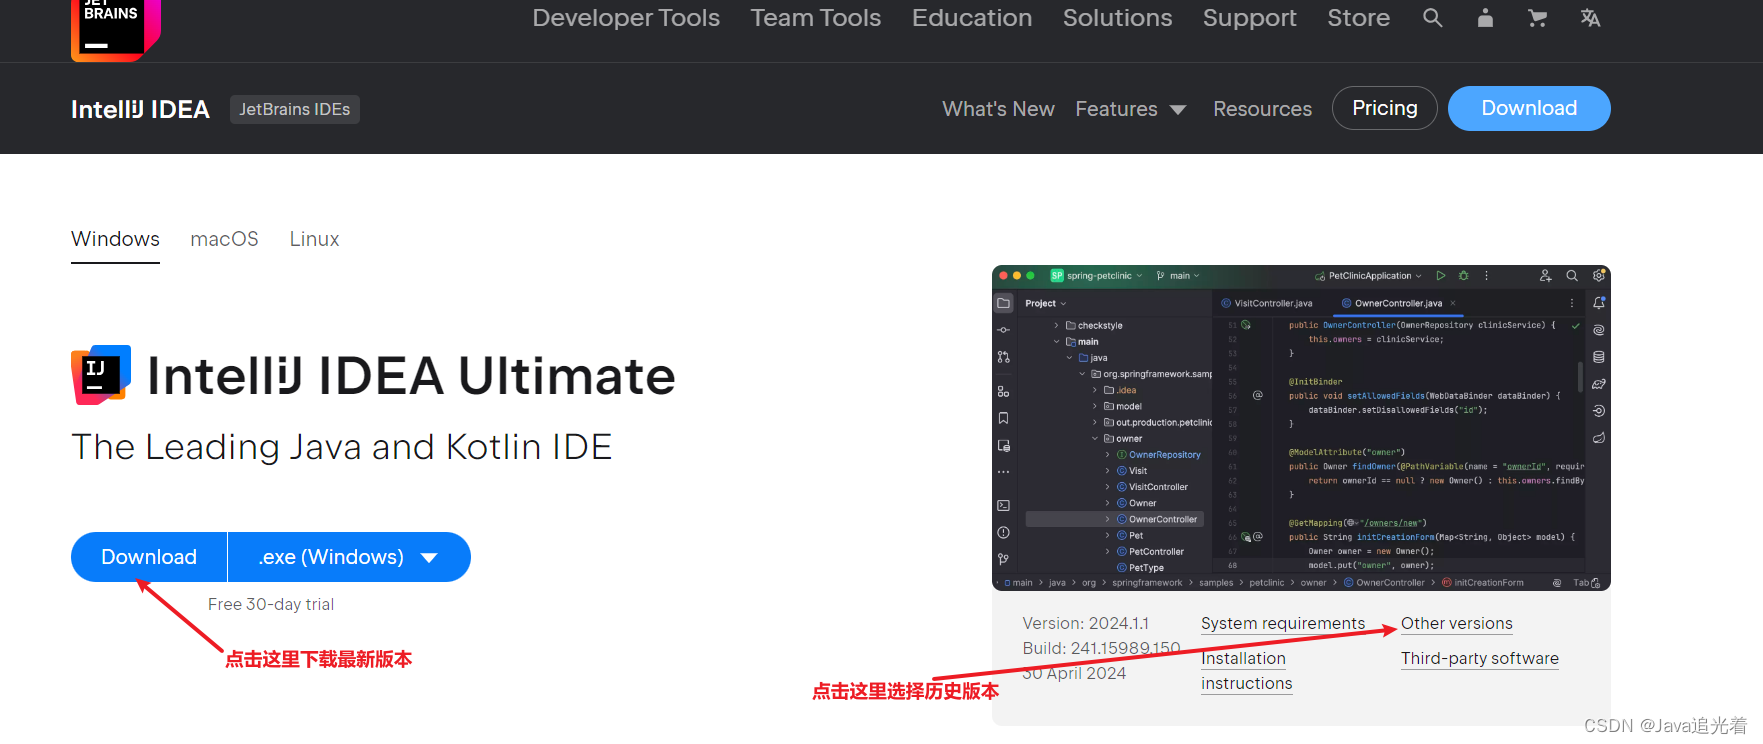The image size is (1763, 744).
Task: Open Third-party software link
Action: [x=1480, y=659]
